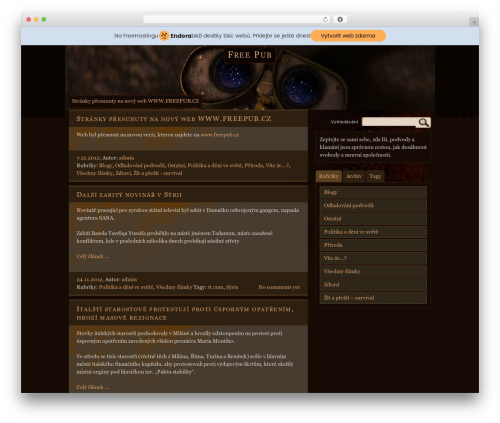500x423 pixels.
Task: Follow the www.freepub.cz link in the first post
Action: [220, 135]
